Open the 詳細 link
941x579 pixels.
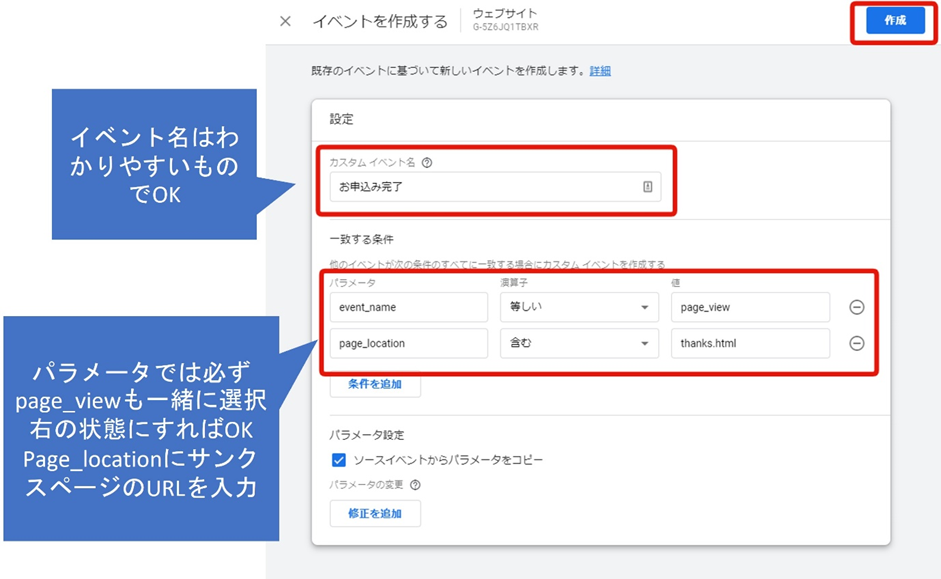click(600, 71)
